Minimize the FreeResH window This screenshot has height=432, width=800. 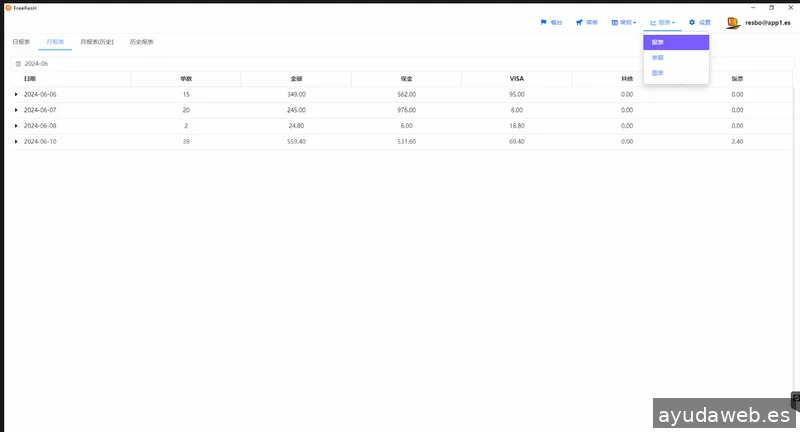click(753, 8)
